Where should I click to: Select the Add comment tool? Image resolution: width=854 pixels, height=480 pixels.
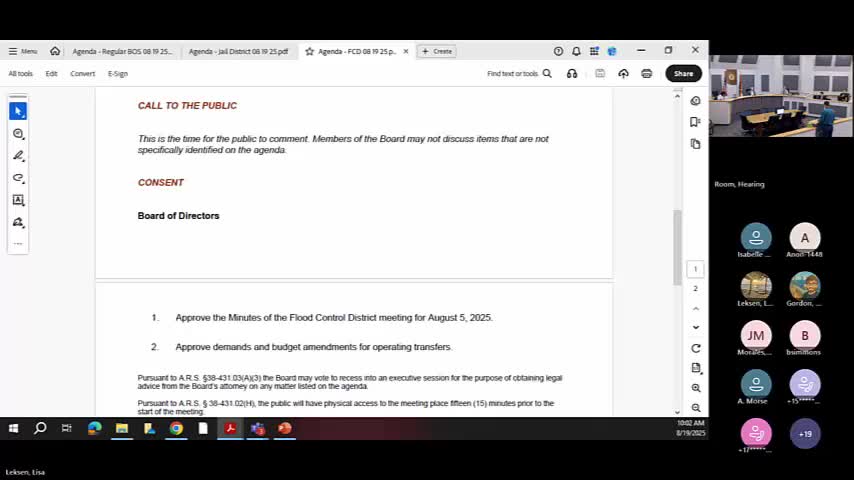pyautogui.click(x=18, y=133)
